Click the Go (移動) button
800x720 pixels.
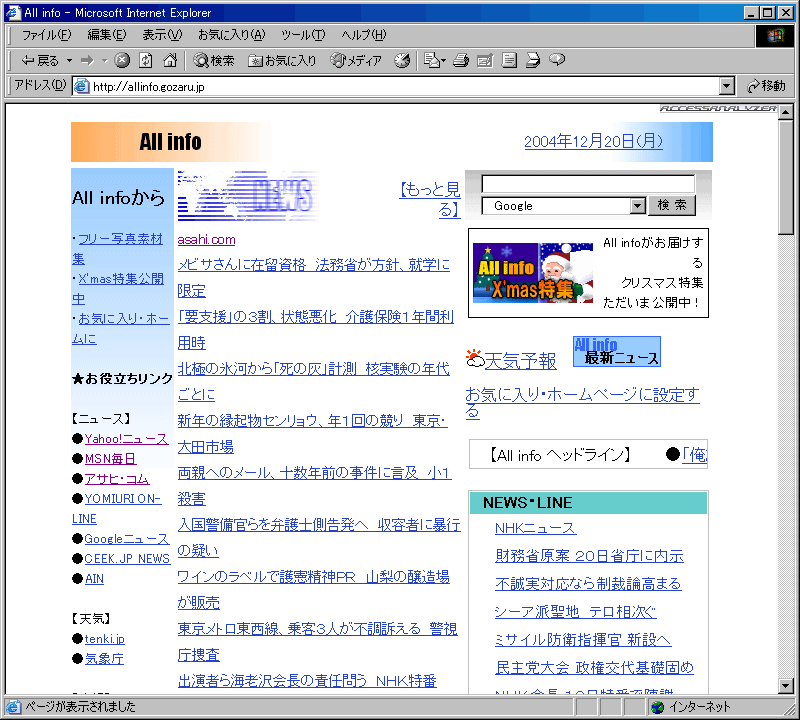(x=766, y=86)
